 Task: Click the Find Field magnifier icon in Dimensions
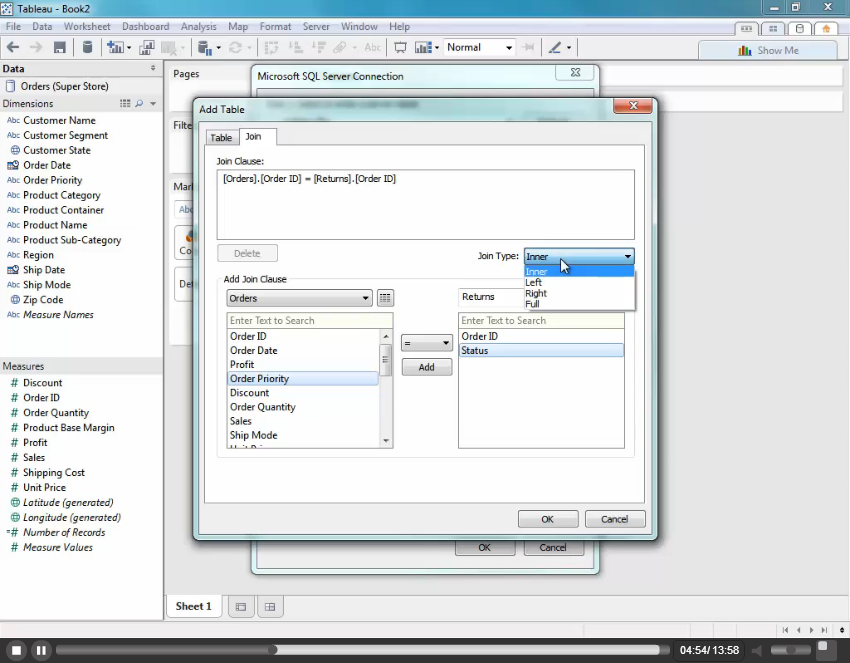point(139,104)
